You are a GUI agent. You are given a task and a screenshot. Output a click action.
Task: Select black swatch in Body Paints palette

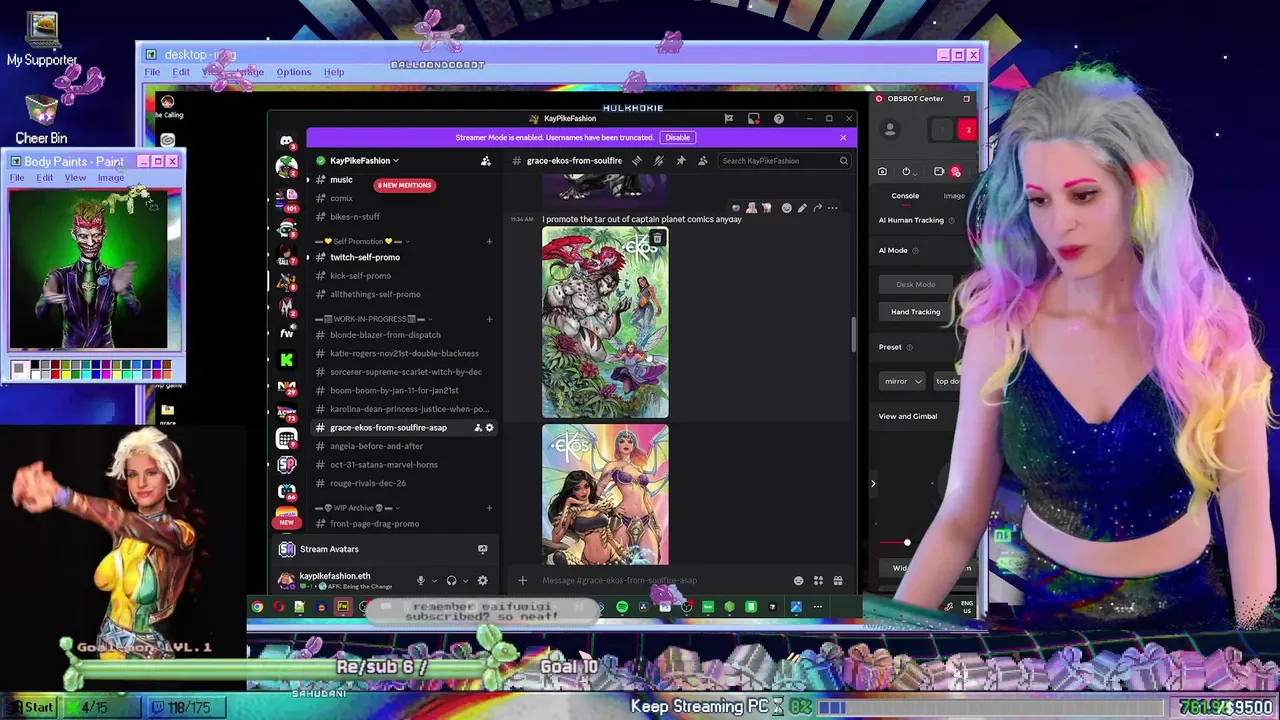[x=36, y=364]
